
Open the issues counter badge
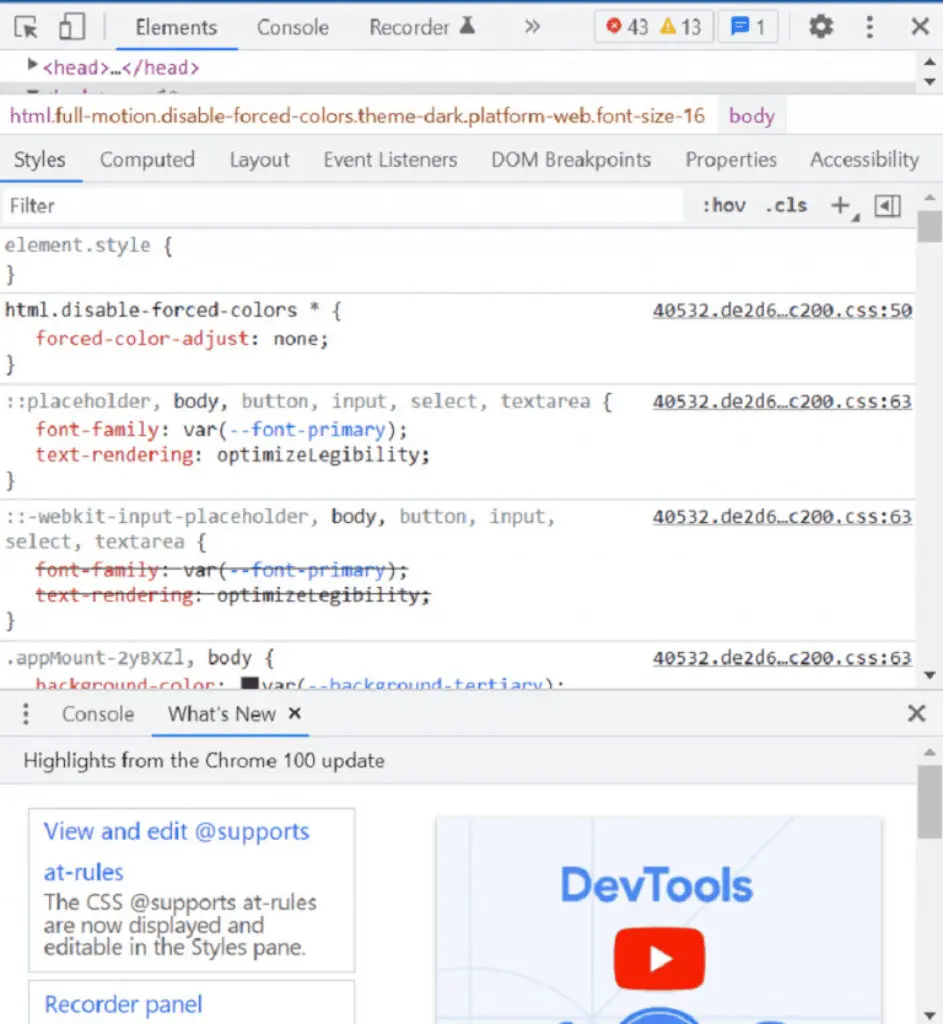pos(748,27)
